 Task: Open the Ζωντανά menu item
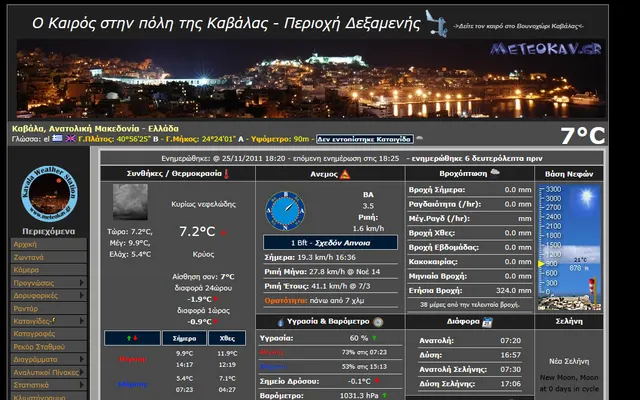[49, 257]
